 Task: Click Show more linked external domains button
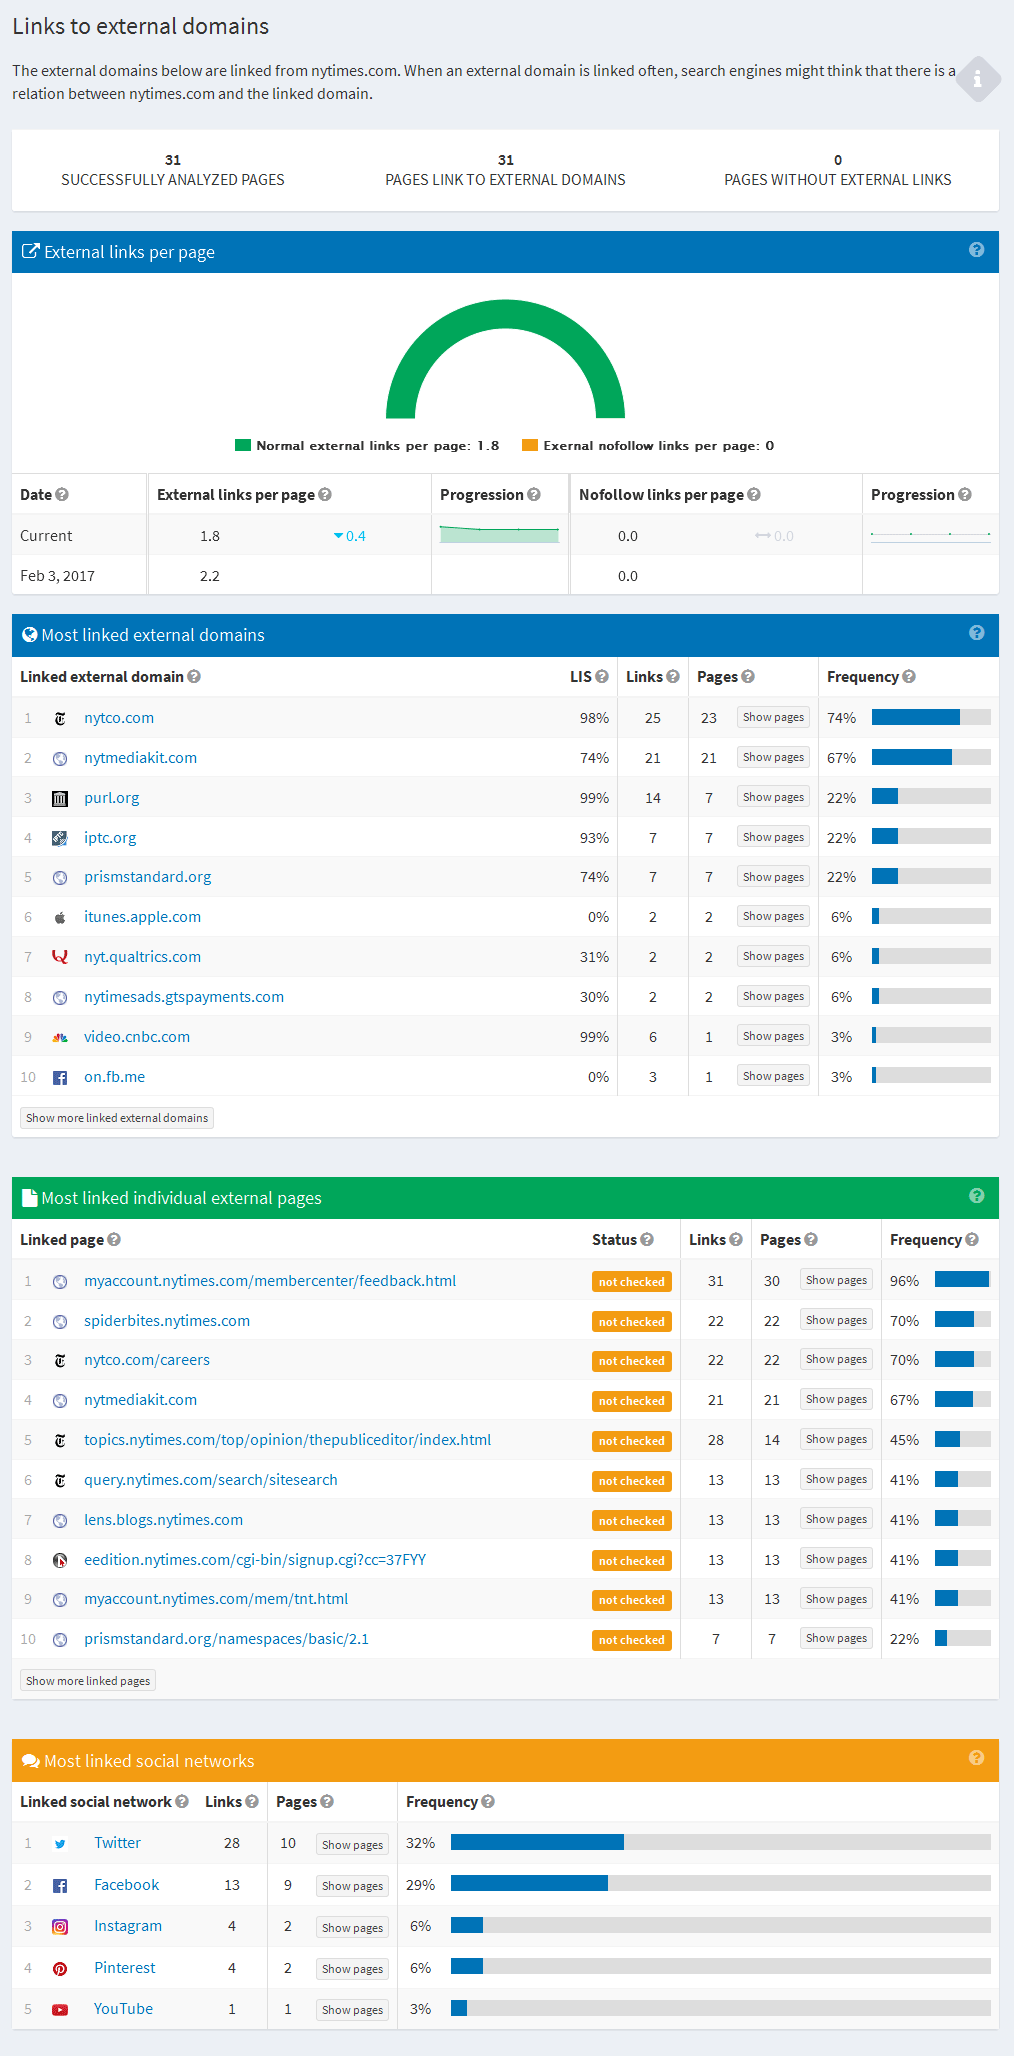[x=117, y=1118]
